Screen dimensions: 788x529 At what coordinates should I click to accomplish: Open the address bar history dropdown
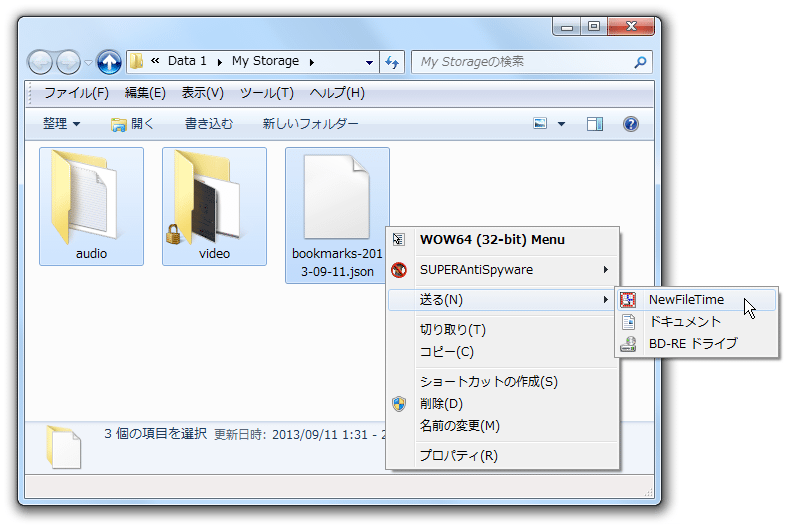(369, 62)
